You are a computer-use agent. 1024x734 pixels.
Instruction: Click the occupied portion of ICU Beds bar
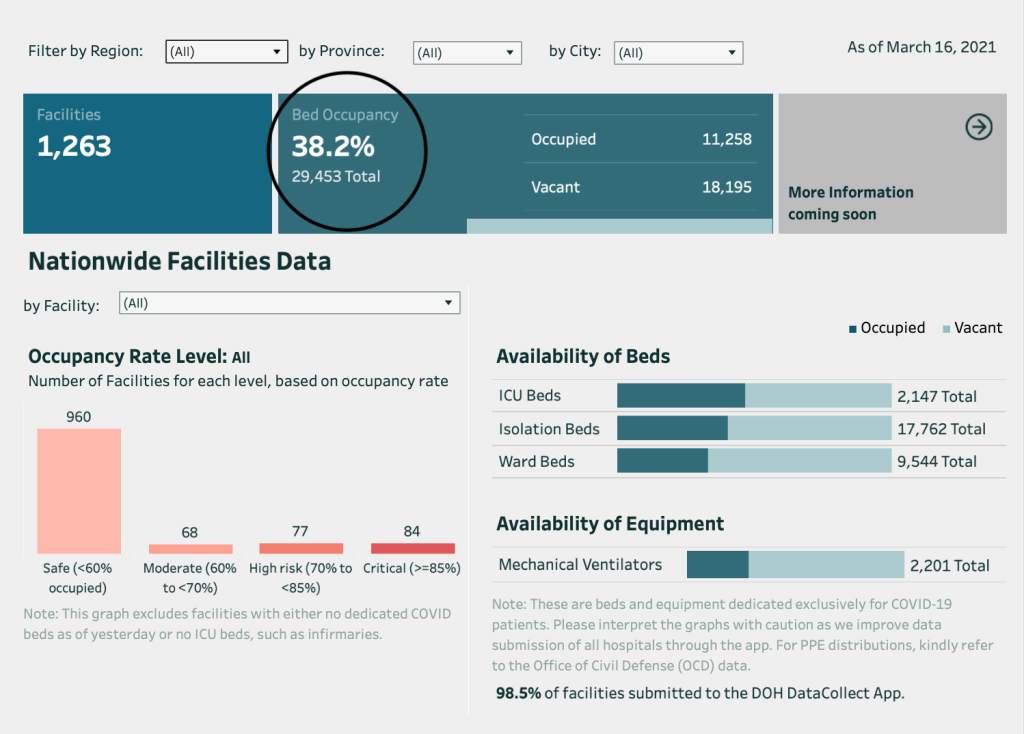click(680, 395)
